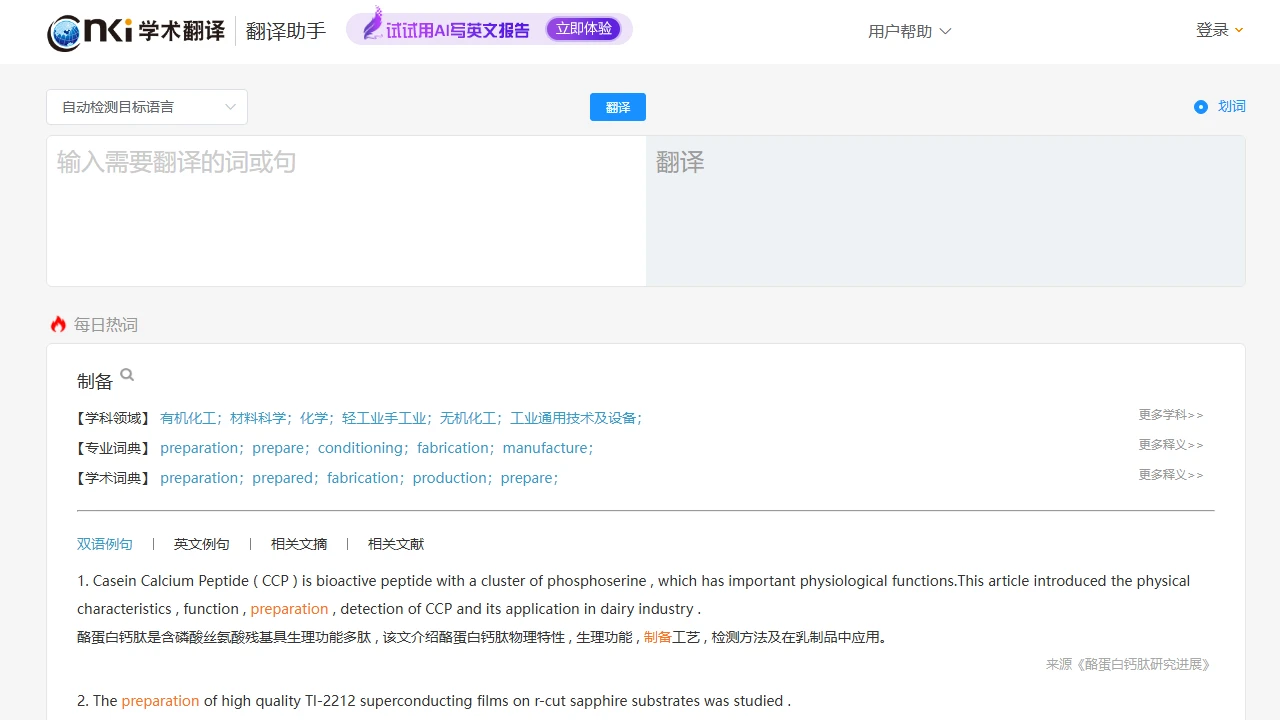Click the 立即体验 pill button on banner
This screenshot has height=720, width=1280.
click(x=583, y=29)
